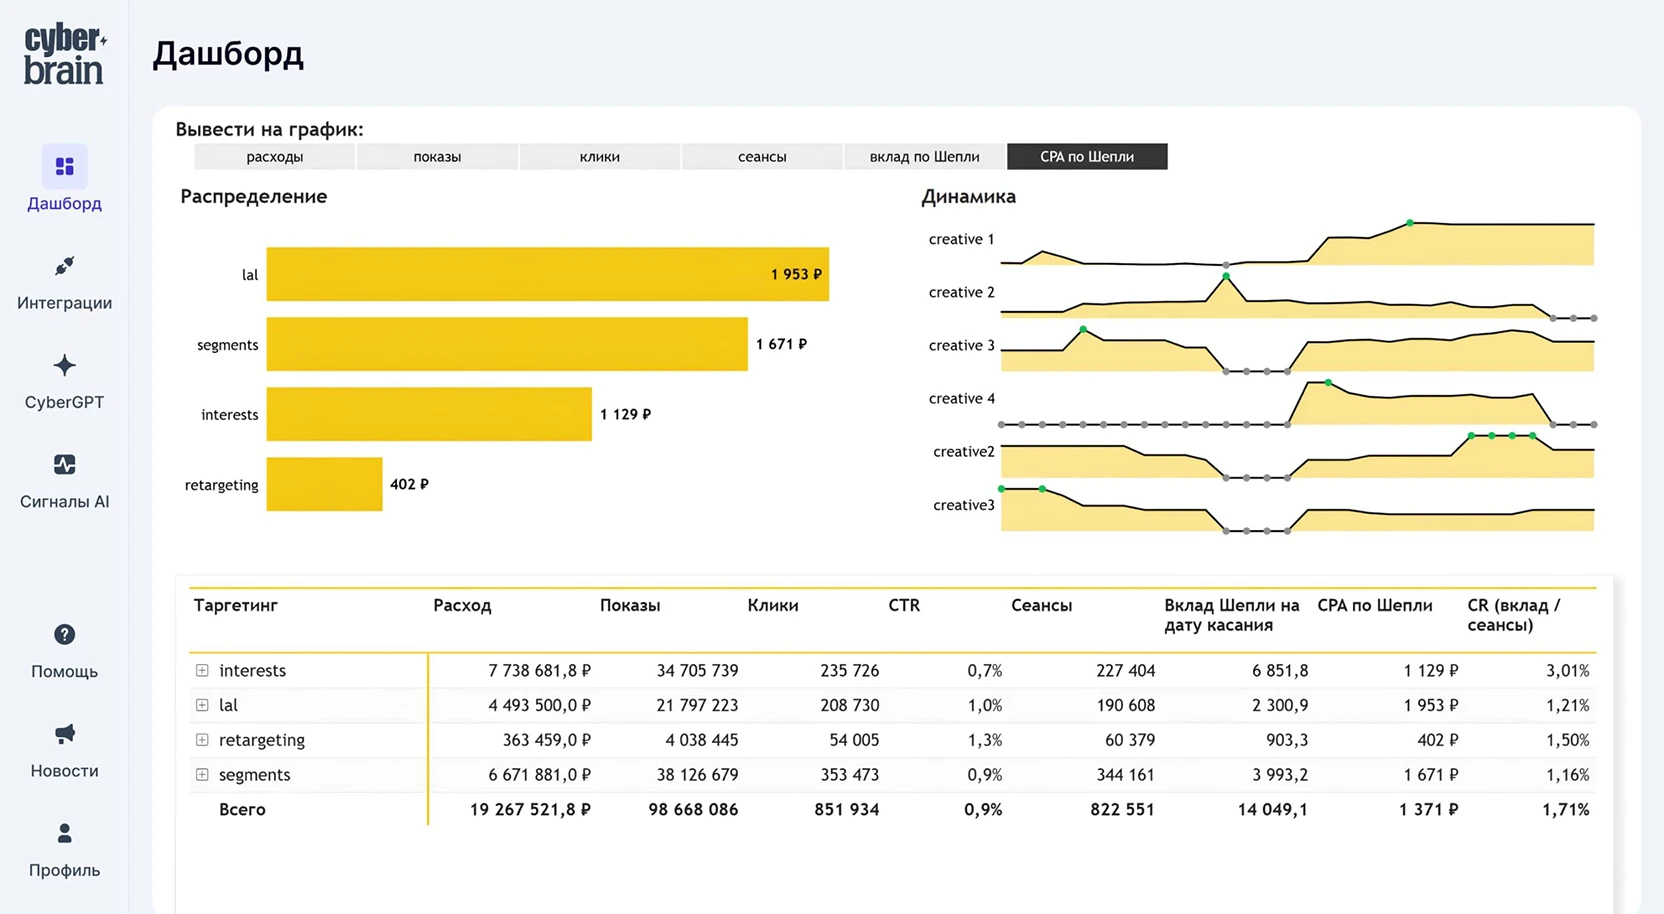Open Новости megaphone icon

pyautogui.click(x=64, y=734)
